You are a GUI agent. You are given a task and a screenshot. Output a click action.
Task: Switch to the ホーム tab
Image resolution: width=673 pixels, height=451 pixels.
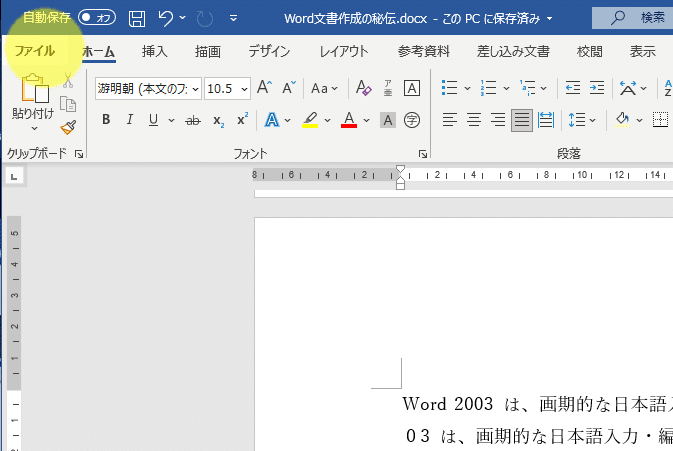98,51
